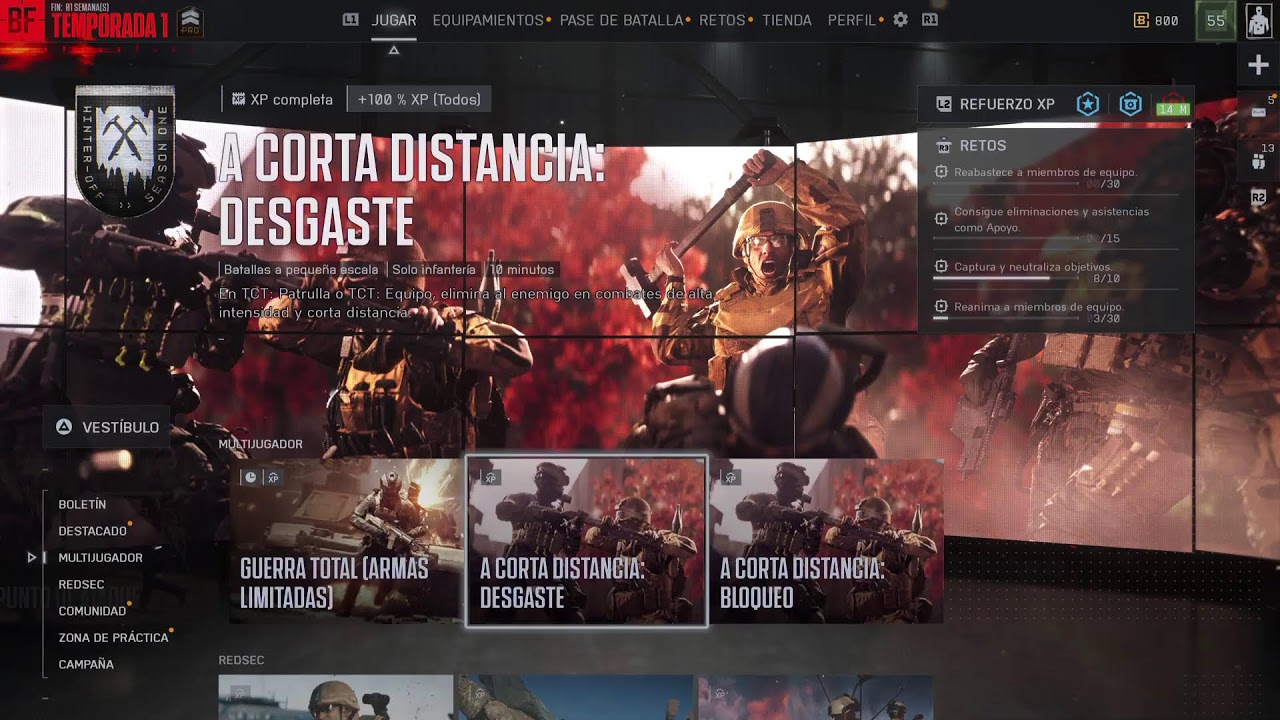
Task: Open the RETOS tab in the top bar
Action: (722, 20)
